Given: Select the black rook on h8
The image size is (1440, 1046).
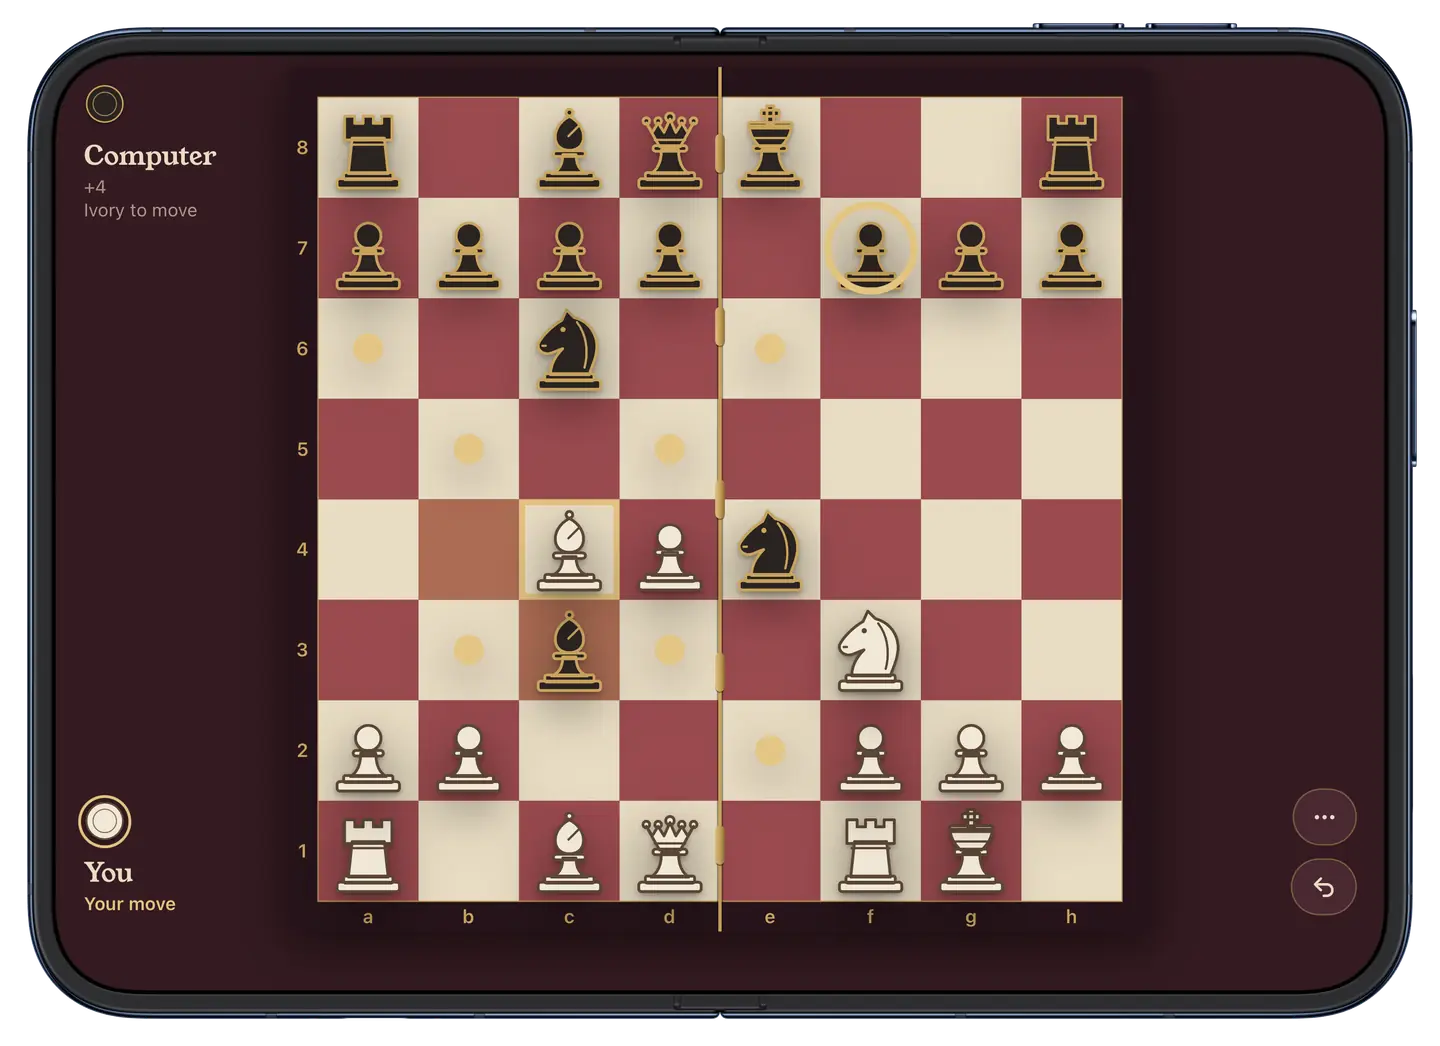Looking at the screenshot, I should point(1072,151).
